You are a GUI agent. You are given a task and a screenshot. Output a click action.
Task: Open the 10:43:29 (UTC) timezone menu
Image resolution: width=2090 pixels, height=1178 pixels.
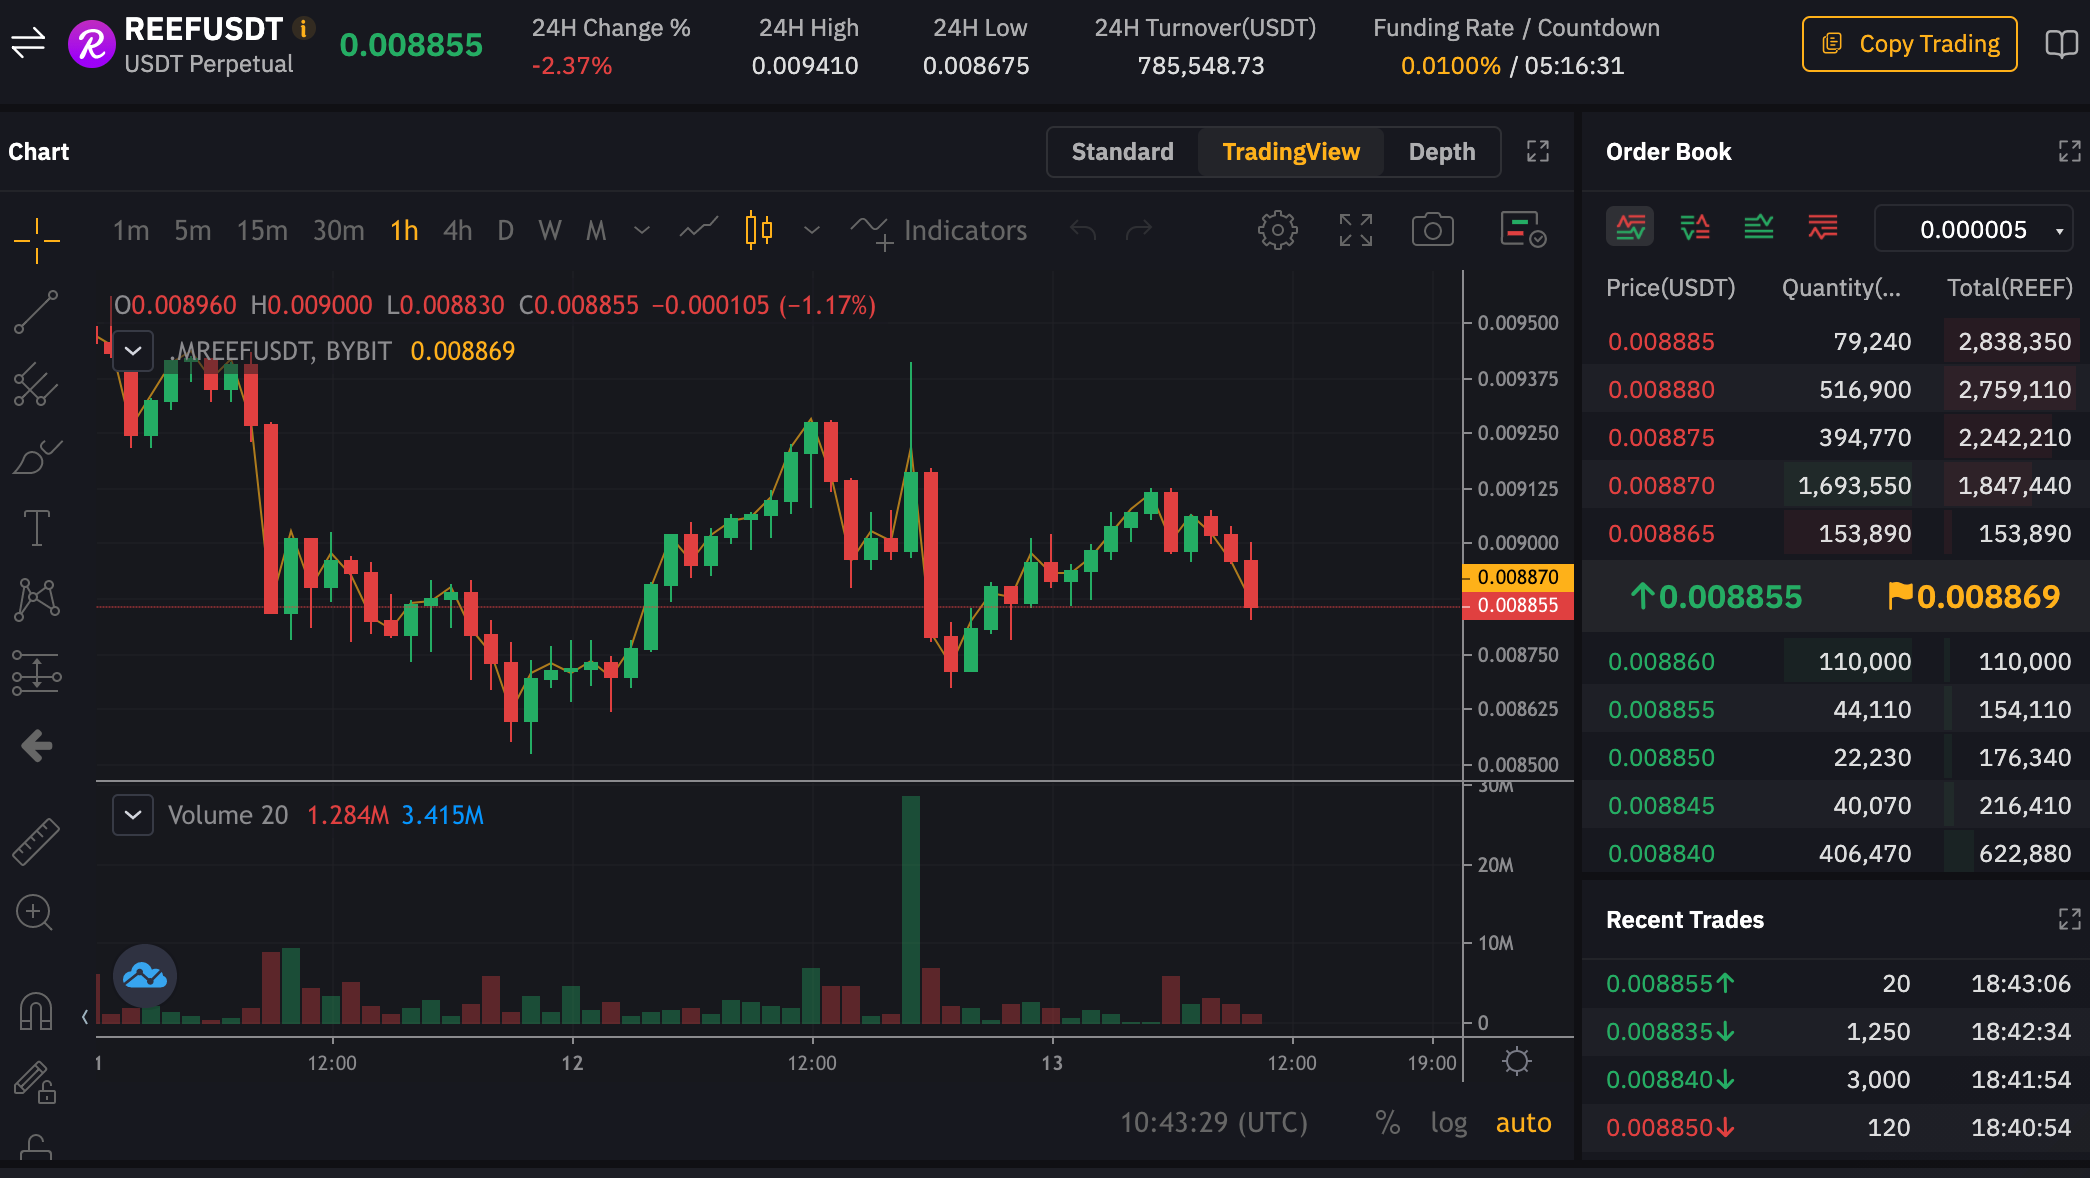point(1213,1123)
